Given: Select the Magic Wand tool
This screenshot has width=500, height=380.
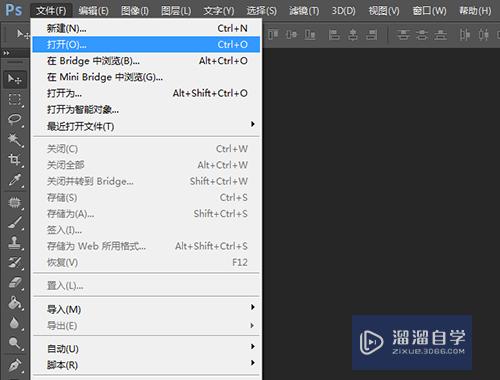Looking at the screenshot, I should tap(15, 140).
